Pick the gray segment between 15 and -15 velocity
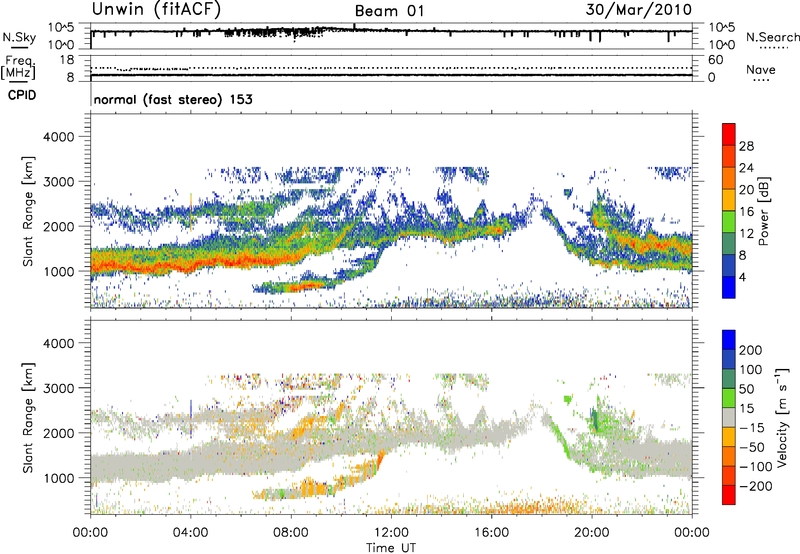Screen dimensions: 800x554 click(x=729, y=417)
